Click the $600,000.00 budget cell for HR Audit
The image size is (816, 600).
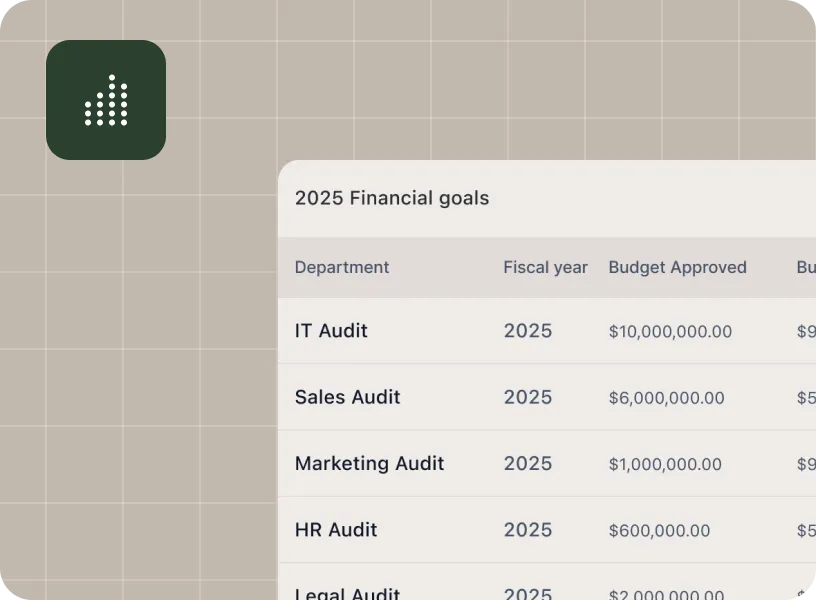[659, 531]
